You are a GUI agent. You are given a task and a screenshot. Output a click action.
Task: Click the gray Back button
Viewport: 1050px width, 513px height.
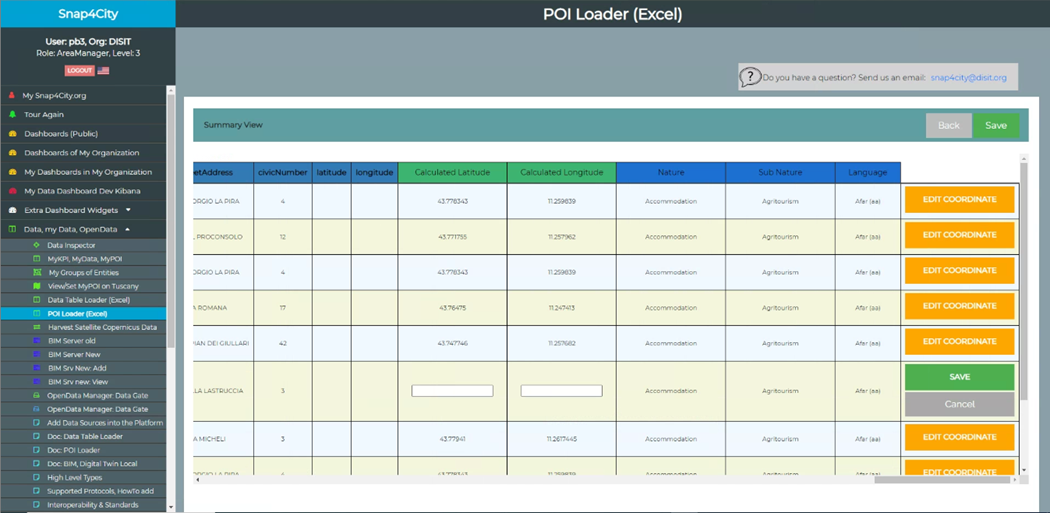point(948,126)
